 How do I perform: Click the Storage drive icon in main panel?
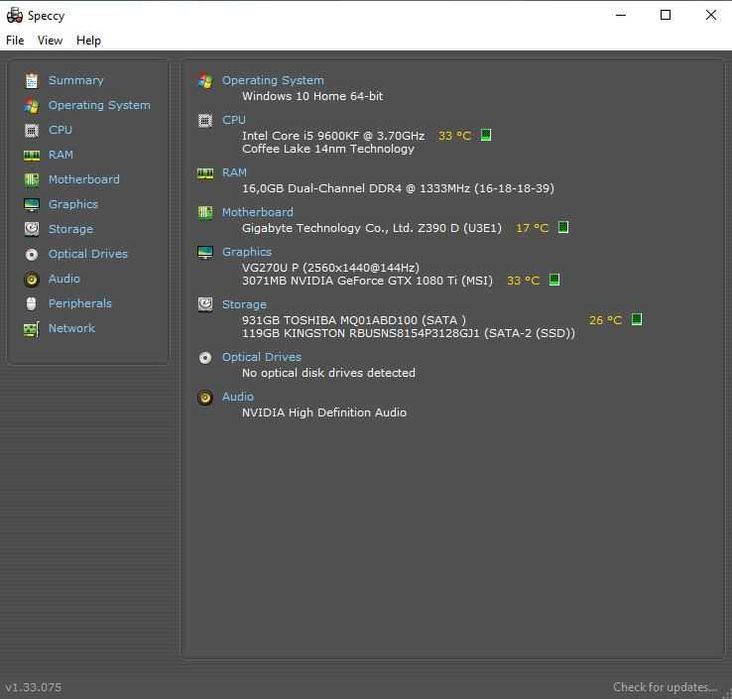[x=205, y=304]
